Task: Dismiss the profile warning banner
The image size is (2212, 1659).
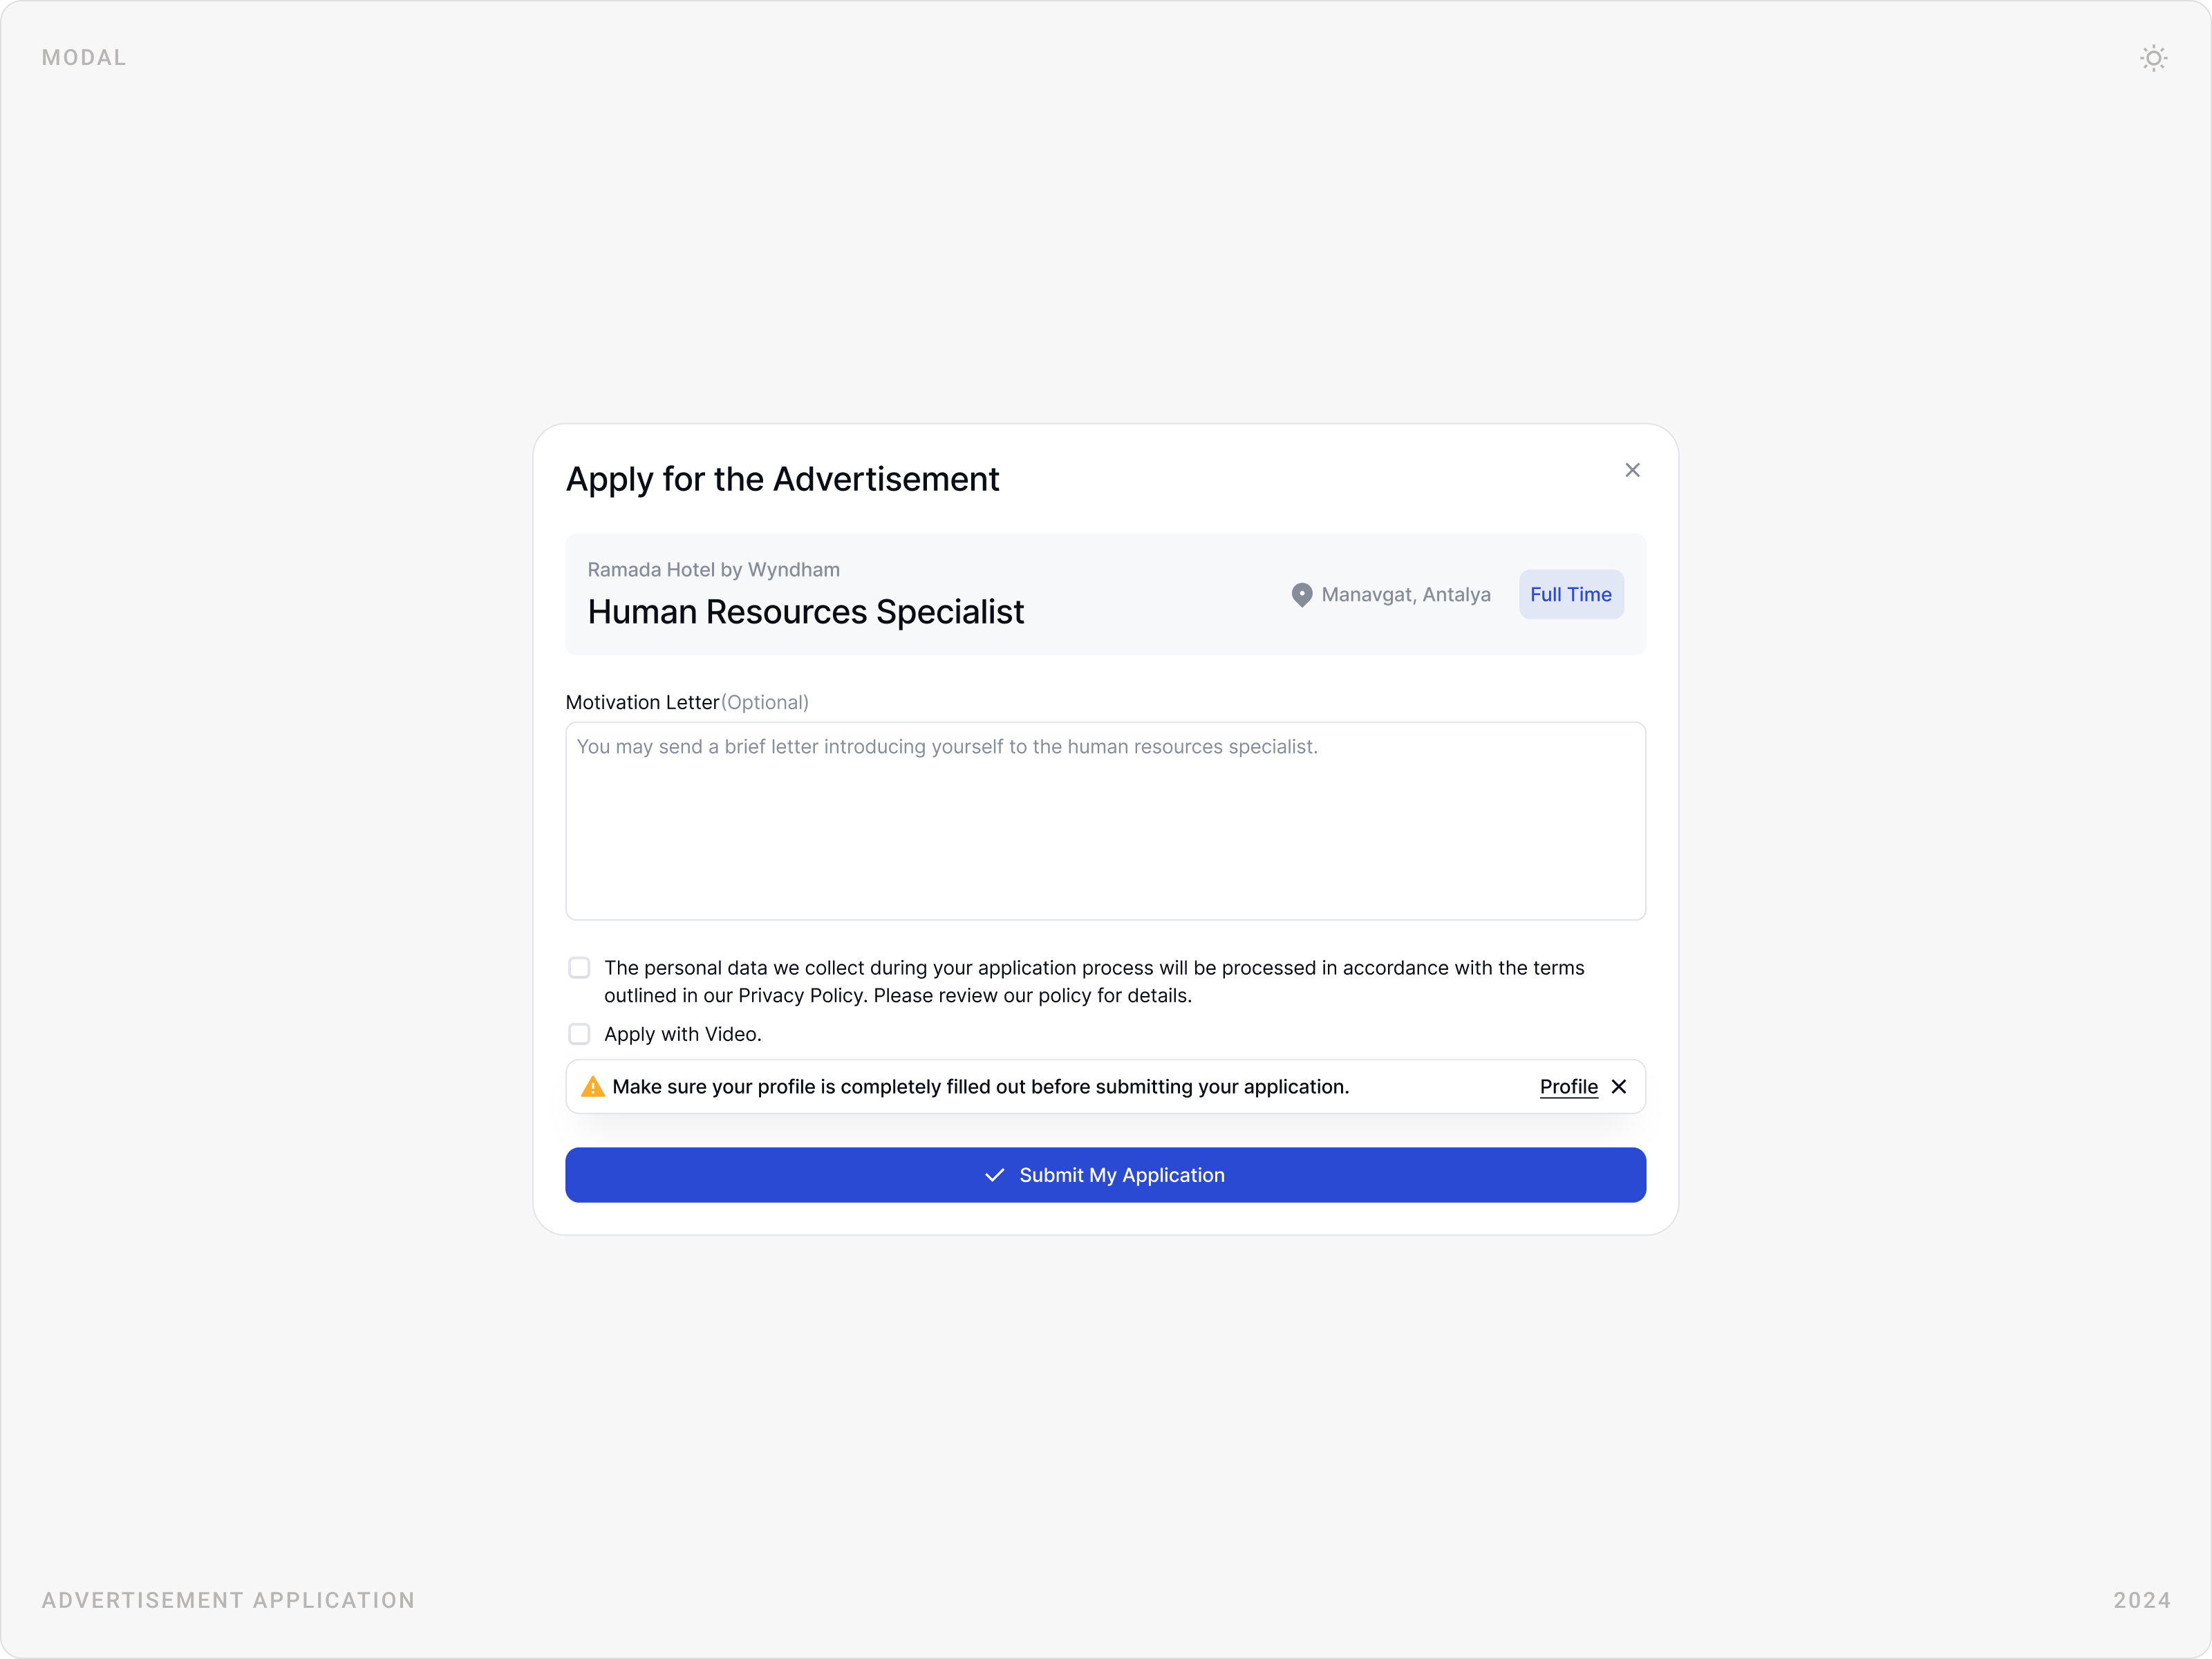Action: [x=1620, y=1086]
